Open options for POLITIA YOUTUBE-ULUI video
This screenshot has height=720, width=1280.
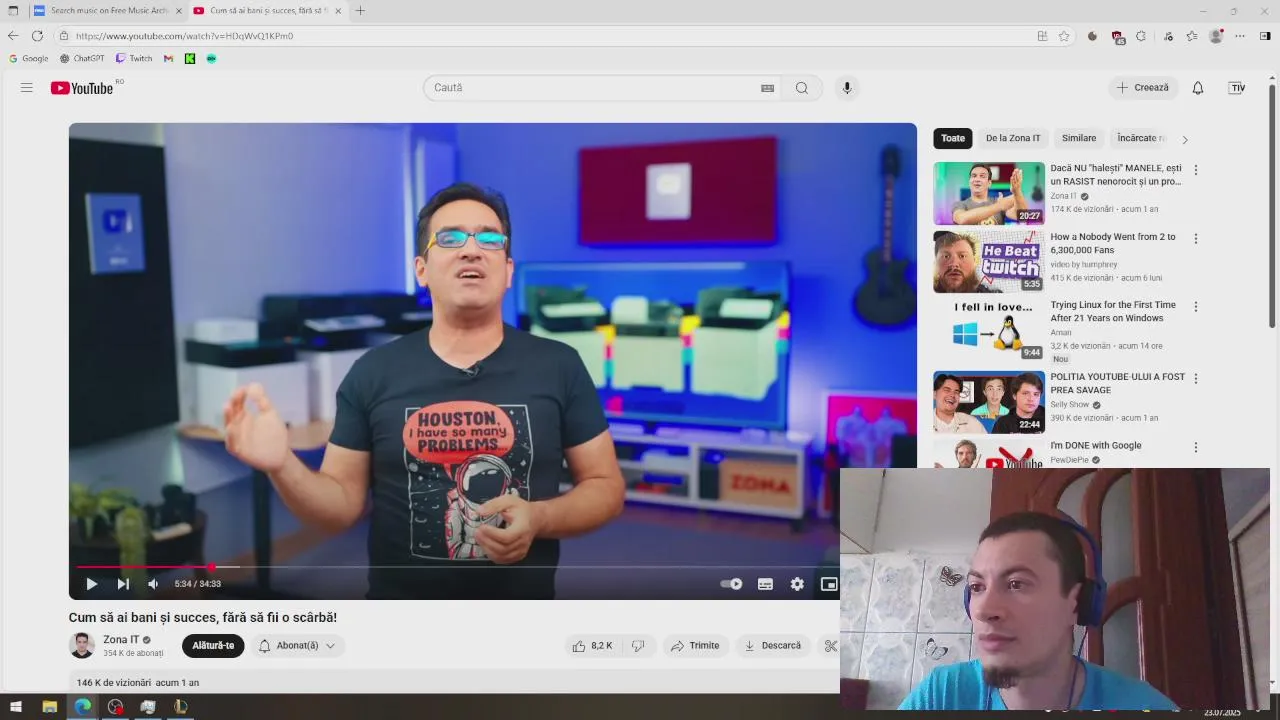pos(1195,379)
